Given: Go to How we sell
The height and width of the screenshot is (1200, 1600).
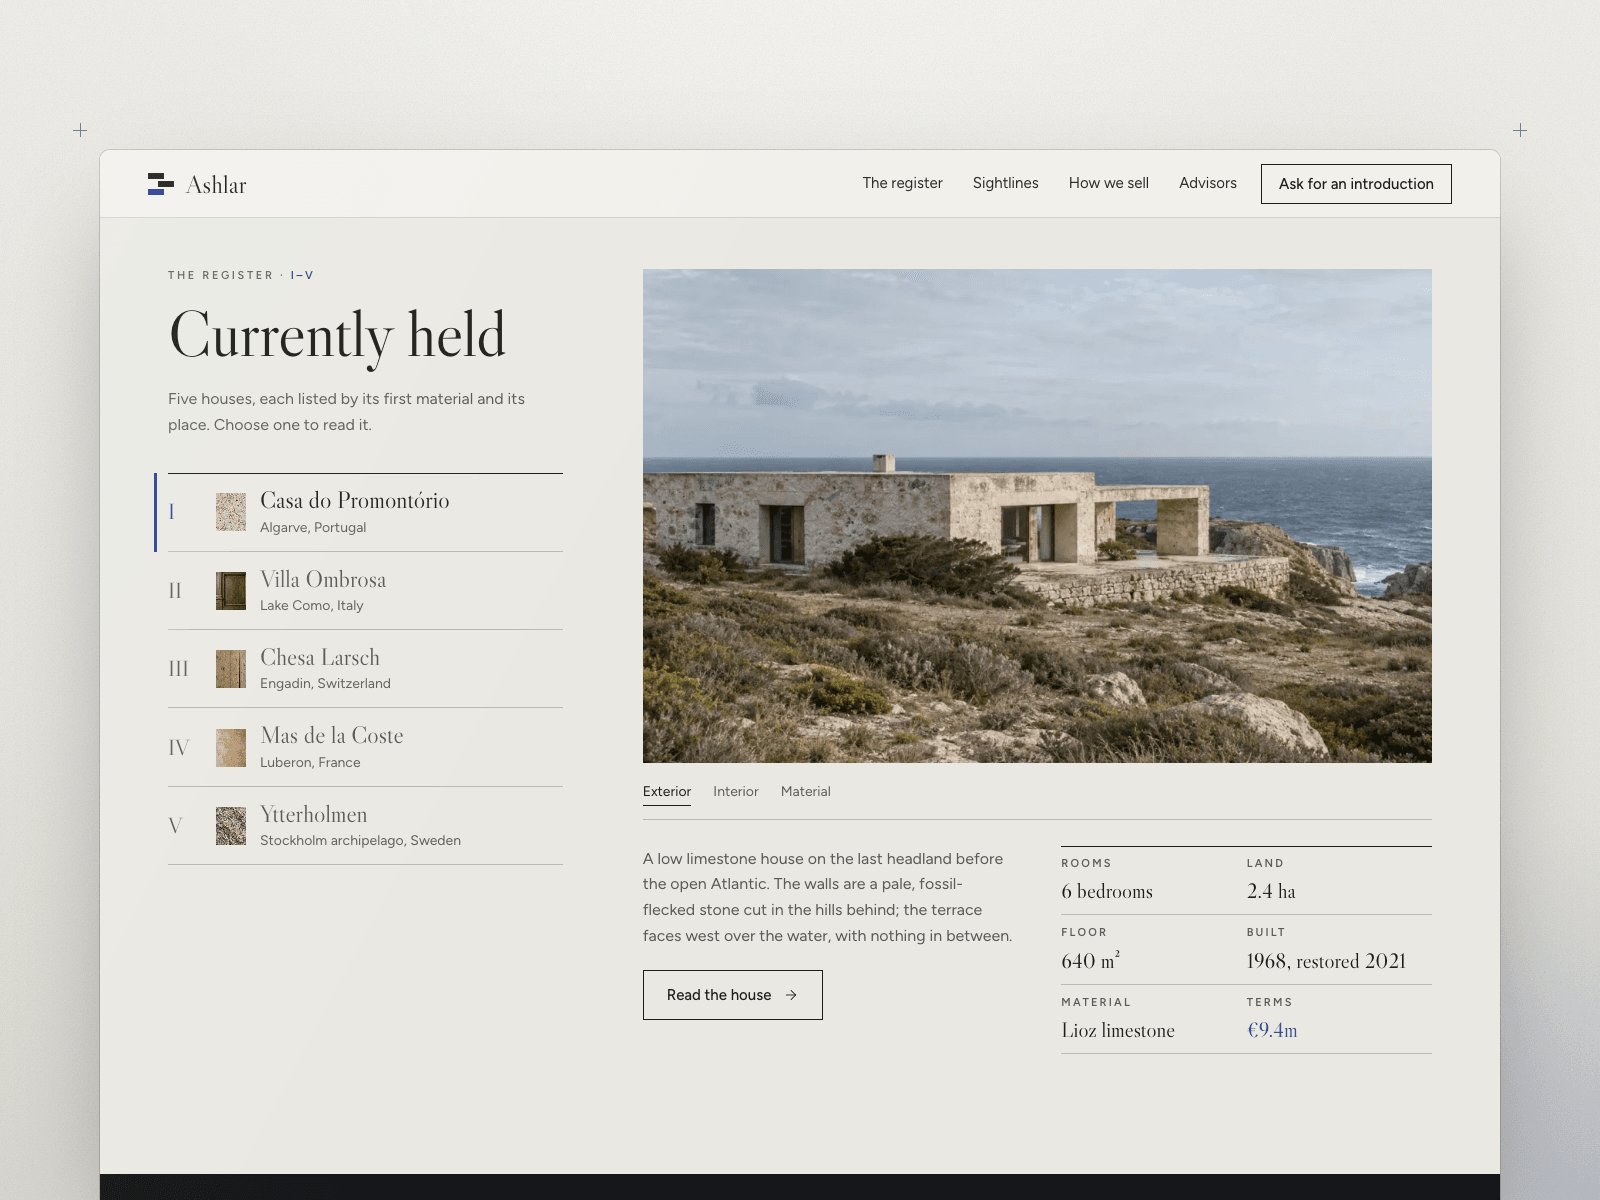Looking at the screenshot, I should click(x=1108, y=183).
